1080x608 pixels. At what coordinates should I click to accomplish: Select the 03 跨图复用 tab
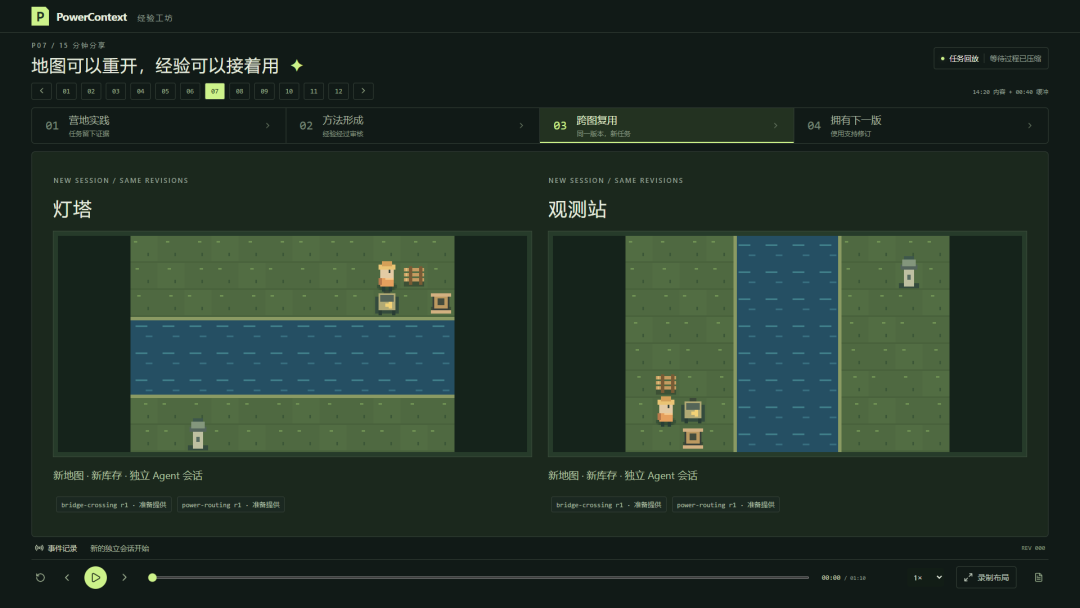pos(667,125)
